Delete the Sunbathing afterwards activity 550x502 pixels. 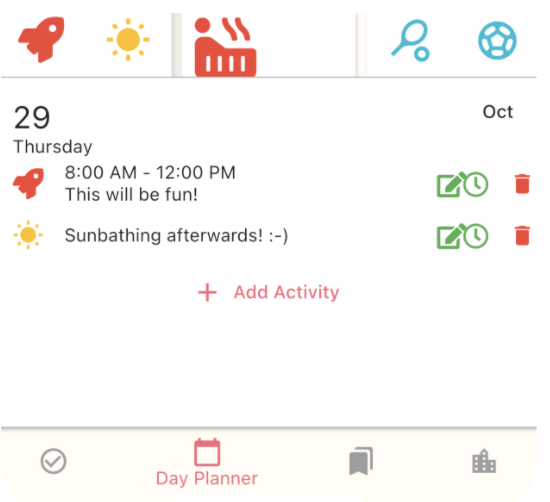pyautogui.click(x=522, y=235)
